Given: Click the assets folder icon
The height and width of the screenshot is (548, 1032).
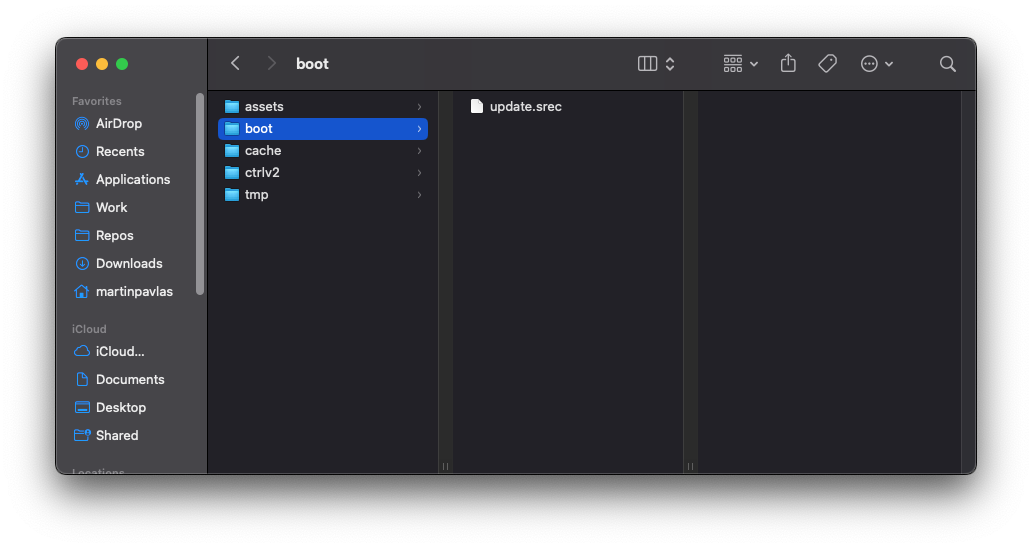Looking at the screenshot, I should (x=232, y=107).
